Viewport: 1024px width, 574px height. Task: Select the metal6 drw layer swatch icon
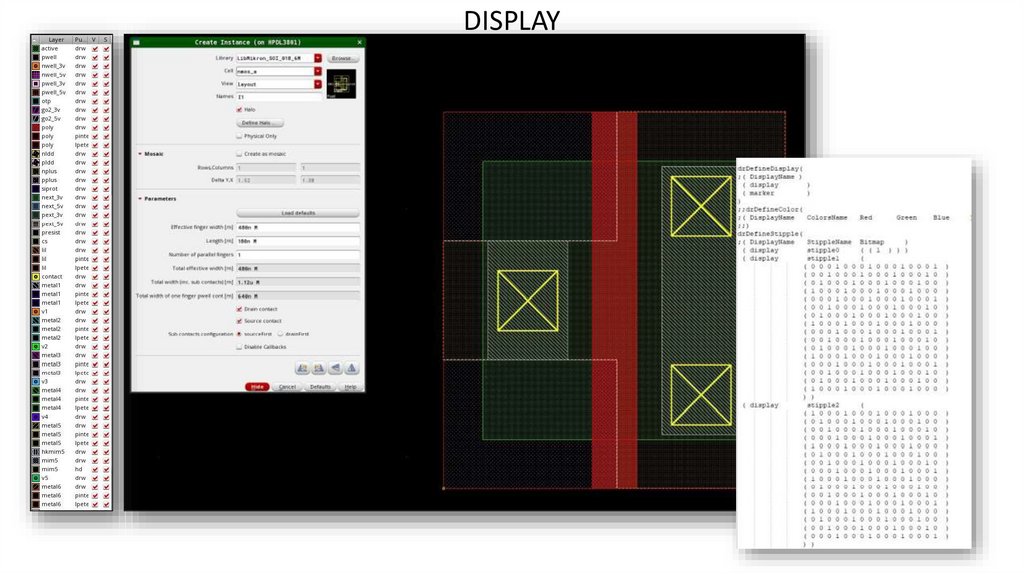pos(36,486)
